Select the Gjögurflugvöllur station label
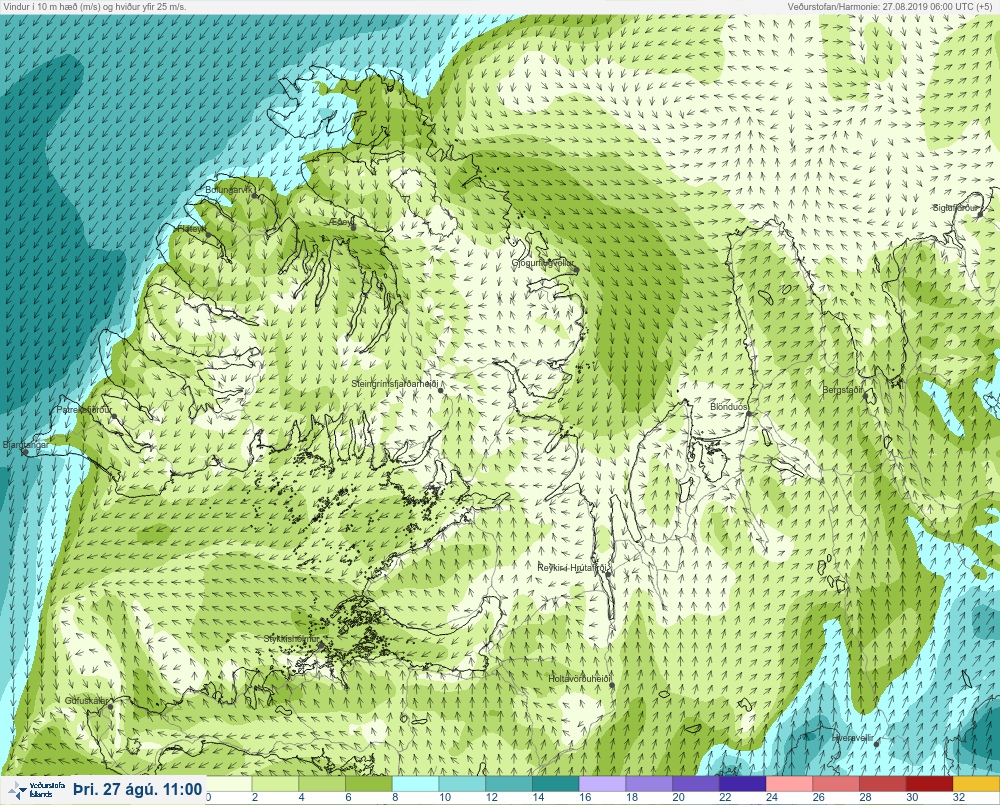 click(543, 263)
